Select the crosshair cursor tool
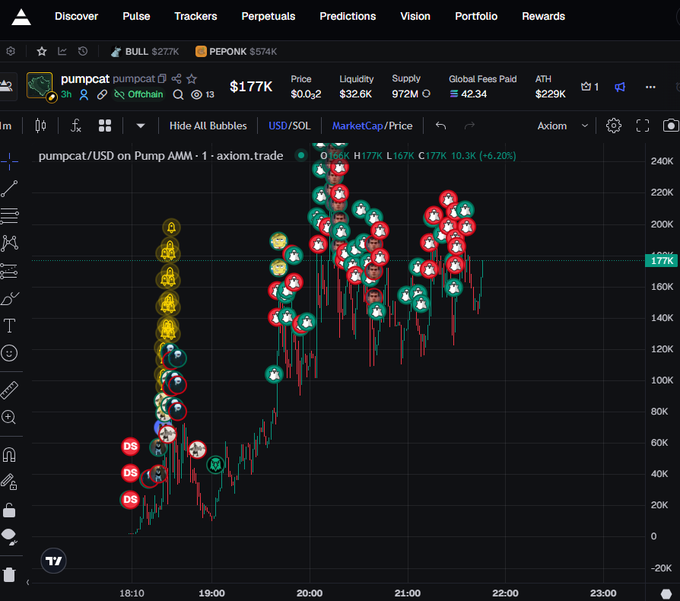This screenshot has width=680, height=601. pyautogui.click(x=10, y=161)
